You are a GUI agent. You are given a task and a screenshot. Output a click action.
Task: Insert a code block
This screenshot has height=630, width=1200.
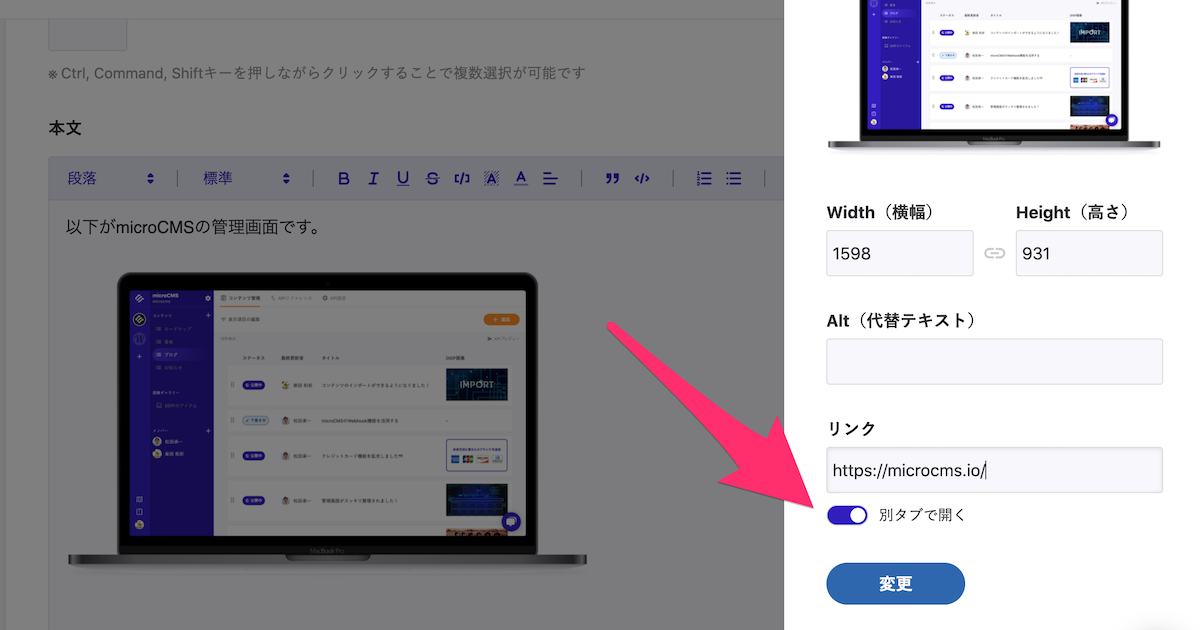[x=642, y=179]
